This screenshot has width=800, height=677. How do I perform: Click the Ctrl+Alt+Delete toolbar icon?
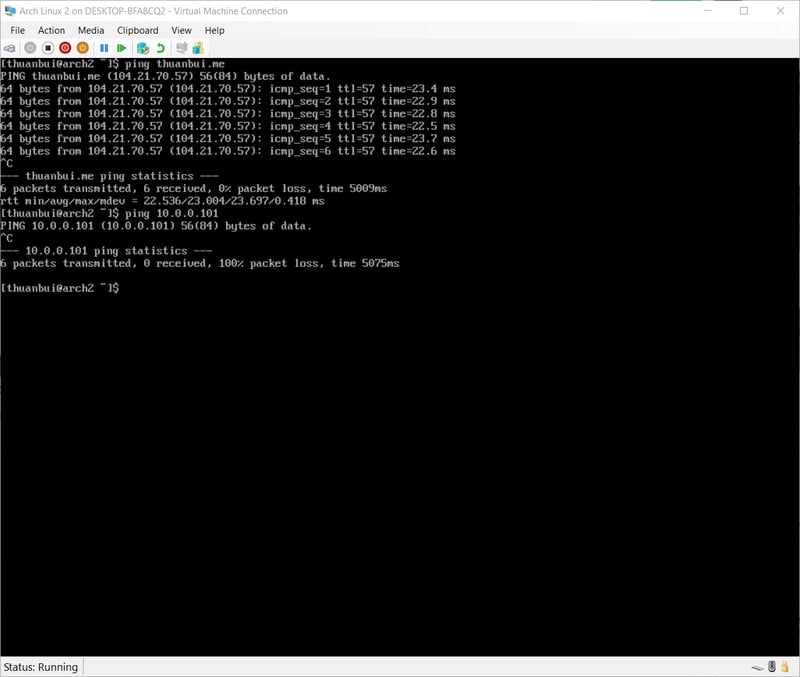pyautogui.click(x=11, y=47)
